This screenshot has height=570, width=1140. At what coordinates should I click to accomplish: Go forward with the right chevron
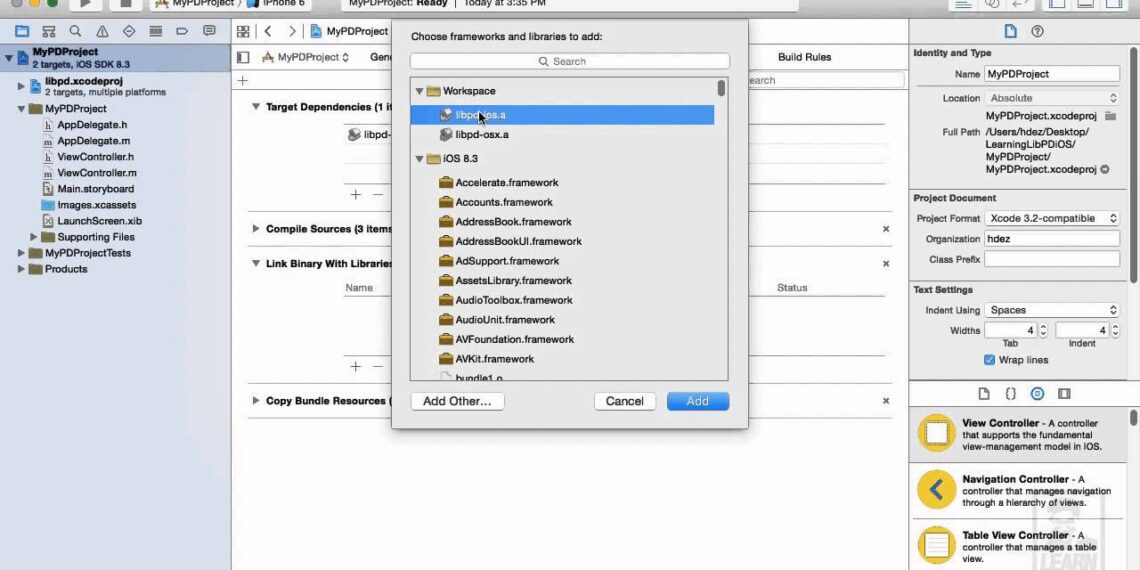[x=292, y=31]
